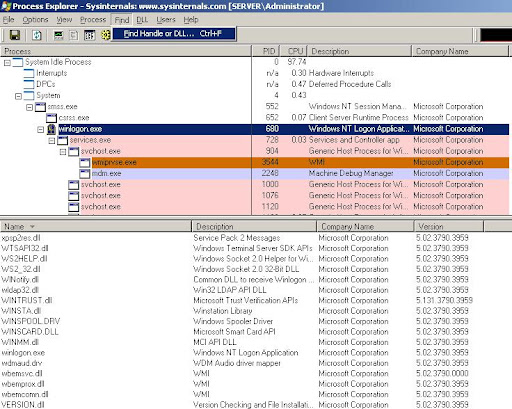Click the Refresh Now toolbar icon
This screenshot has height=409, width=512.
[37, 35]
